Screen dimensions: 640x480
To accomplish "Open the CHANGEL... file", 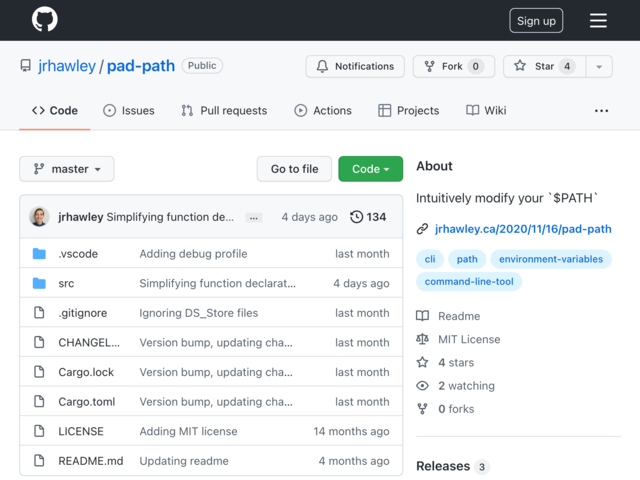I will (89, 342).
